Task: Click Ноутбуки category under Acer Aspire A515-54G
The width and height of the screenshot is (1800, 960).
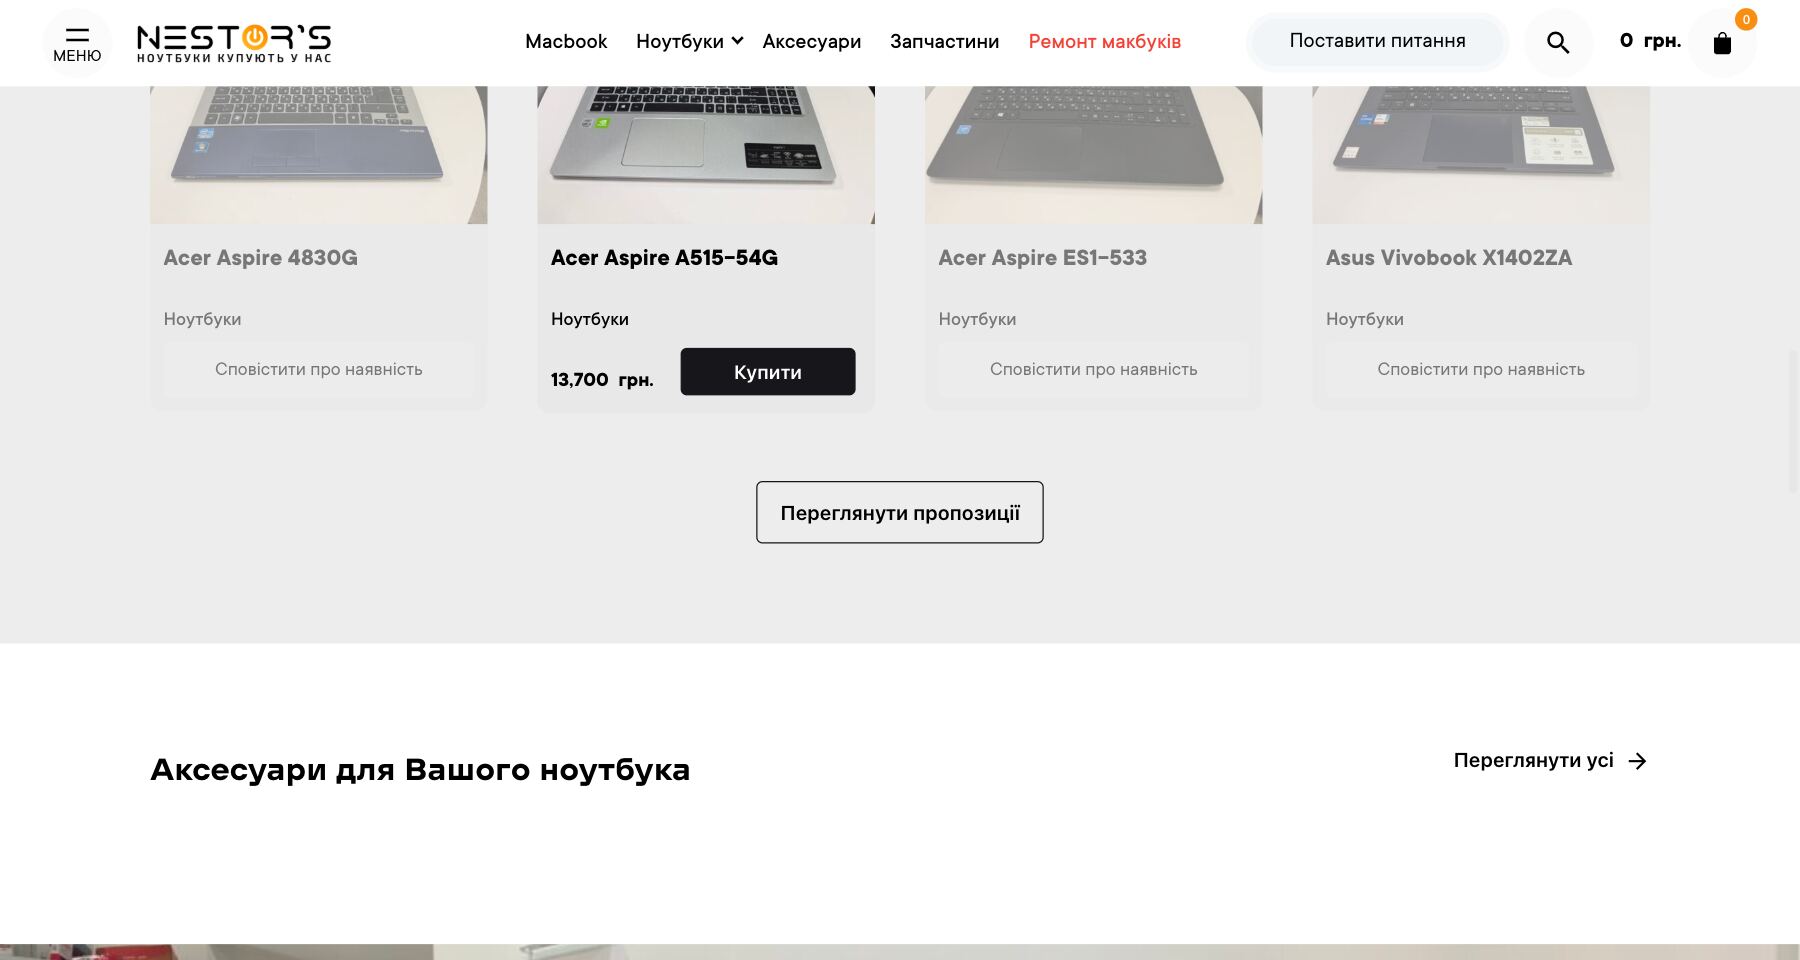Action: coord(590,319)
